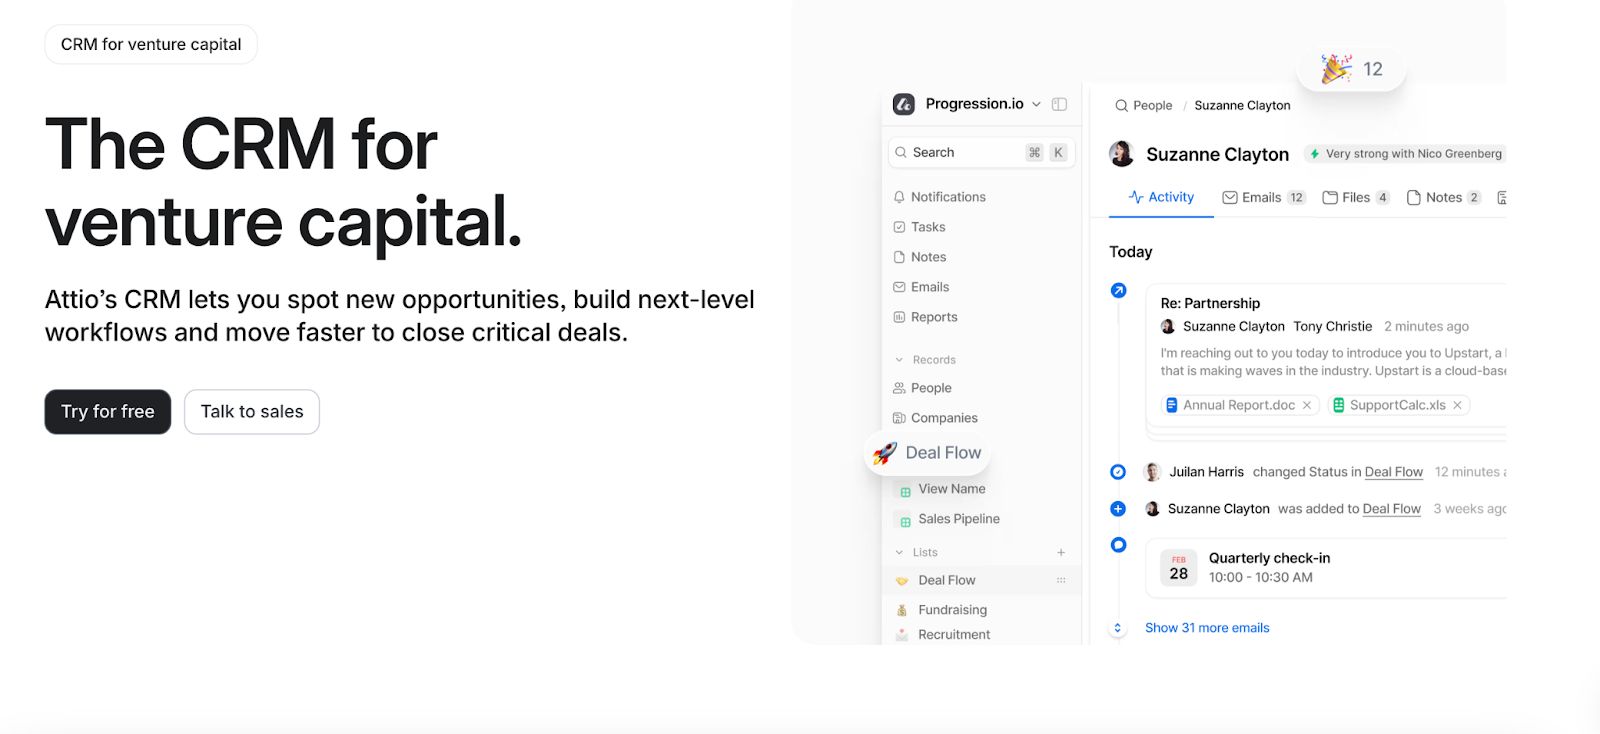This screenshot has width=1600, height=734.
Task: Click the Talk to sales button
Action: point(252,412)
